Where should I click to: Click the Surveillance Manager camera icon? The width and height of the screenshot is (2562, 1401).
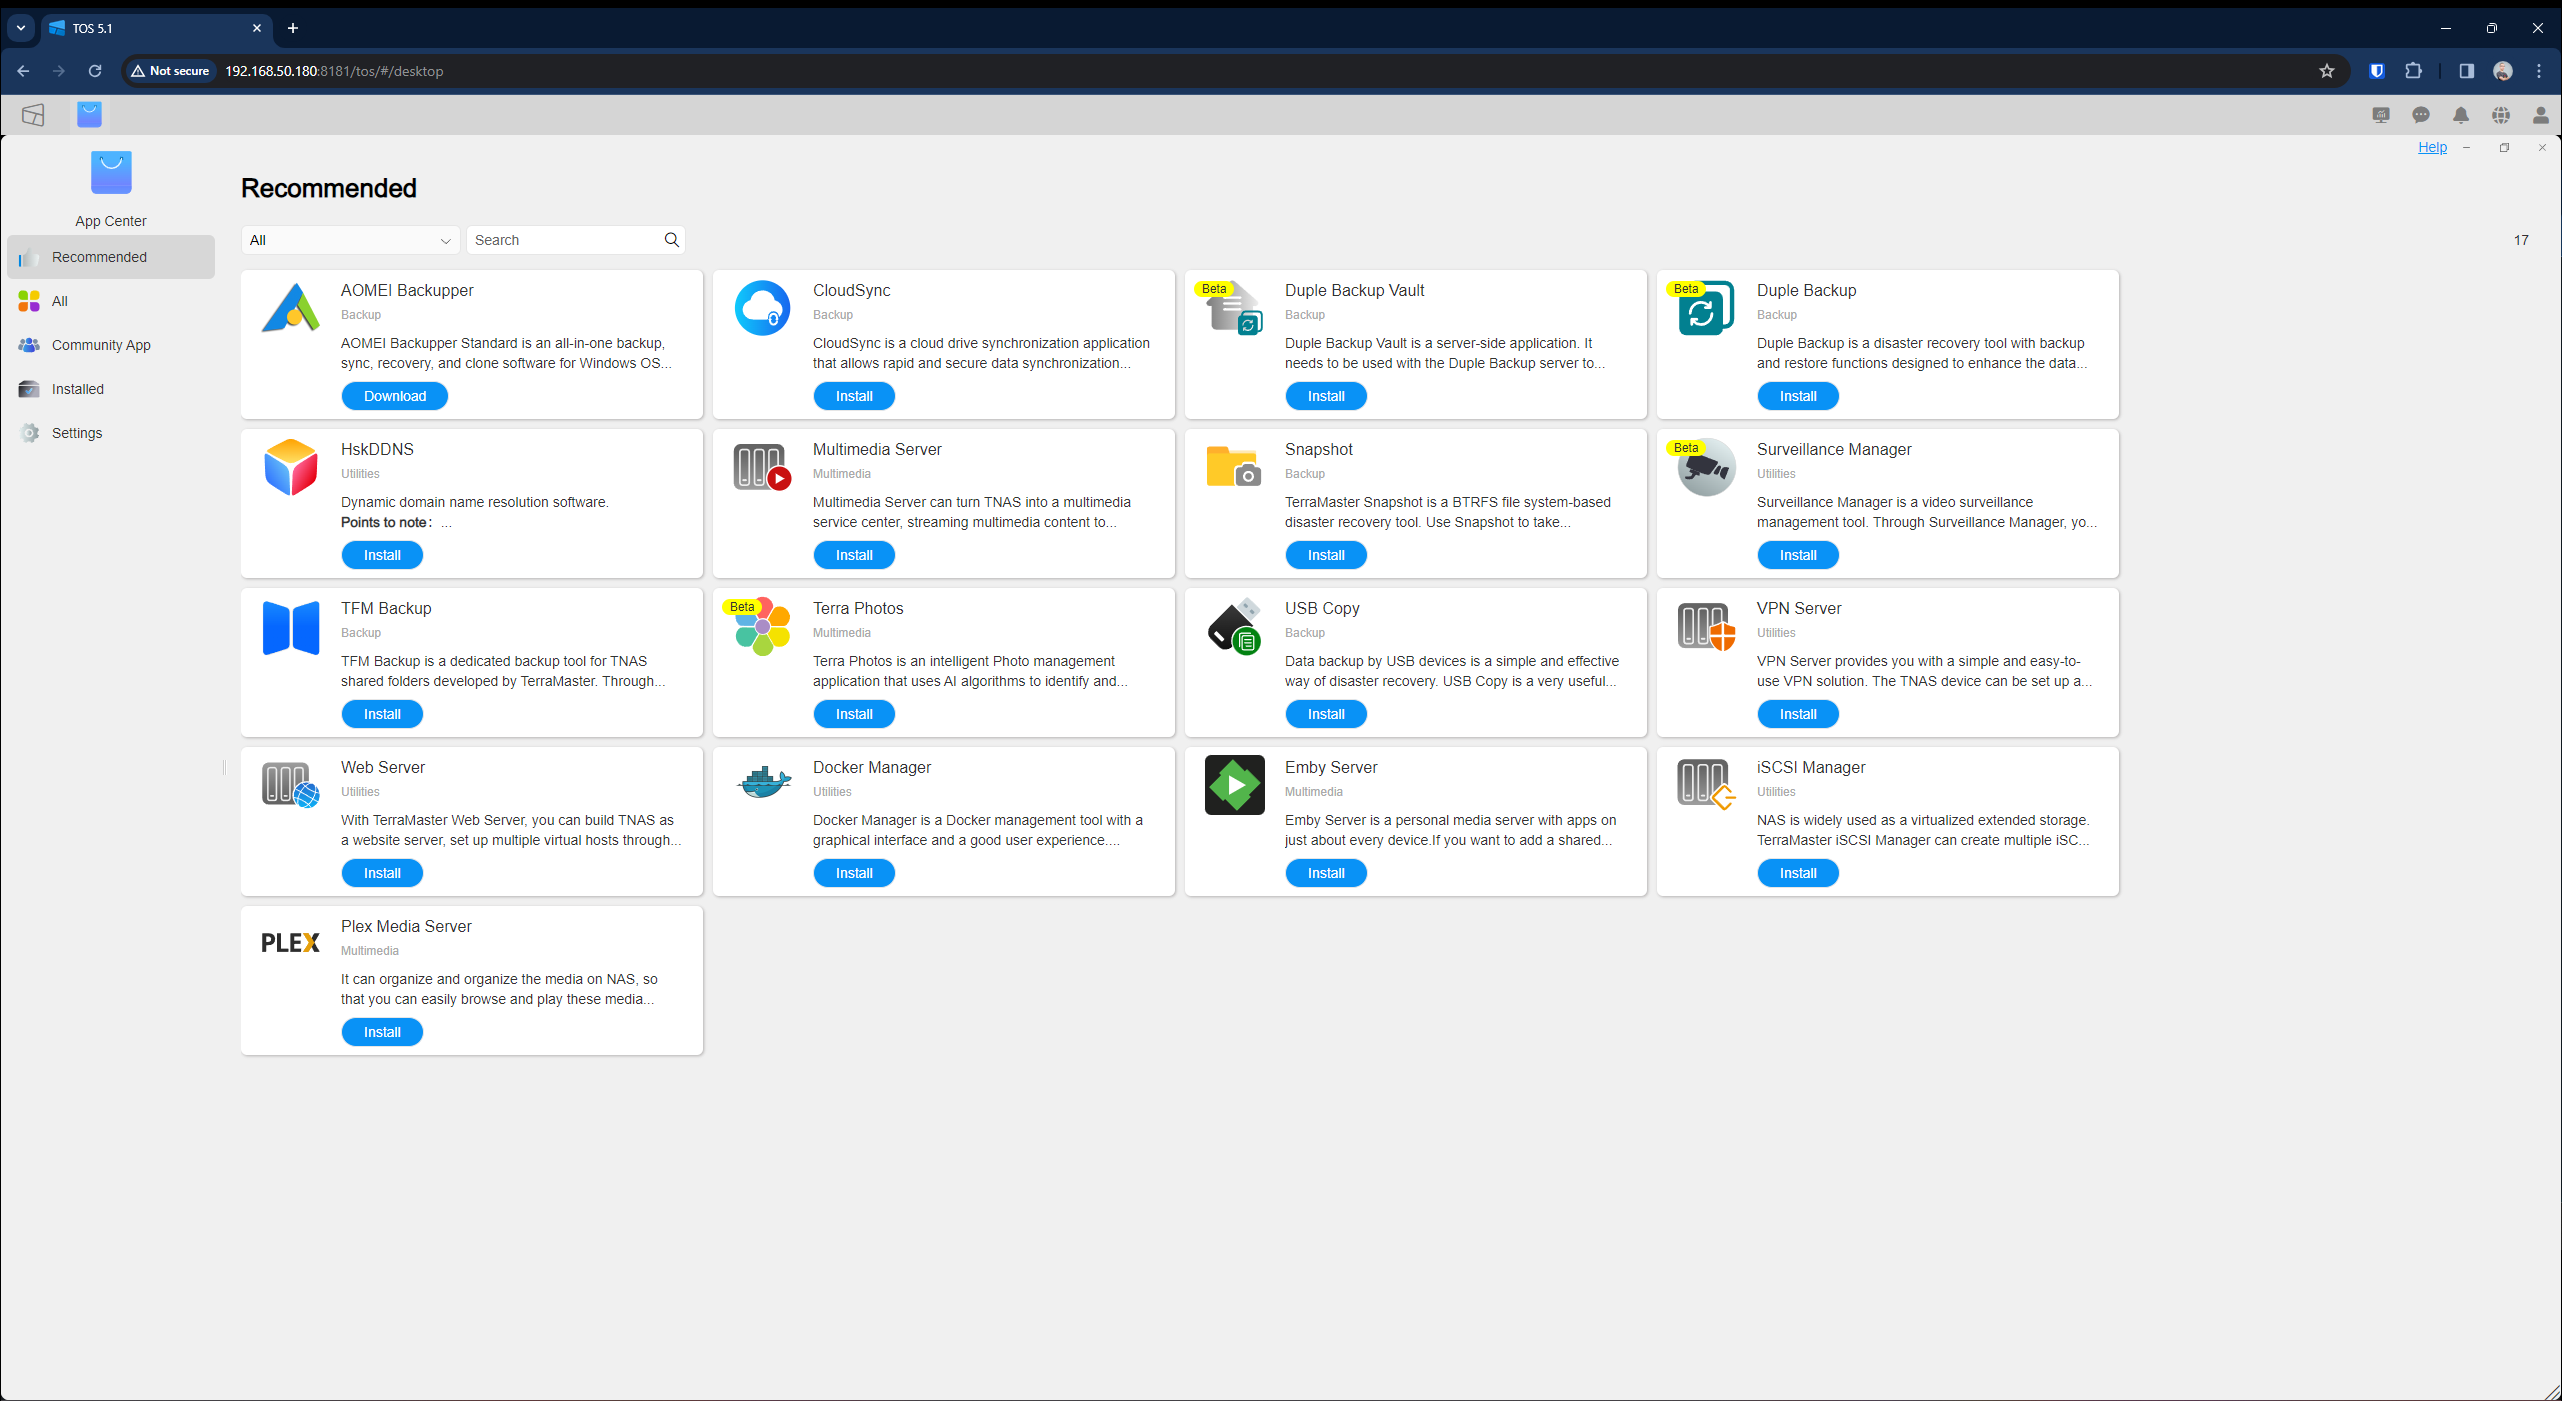(1707, 467)
